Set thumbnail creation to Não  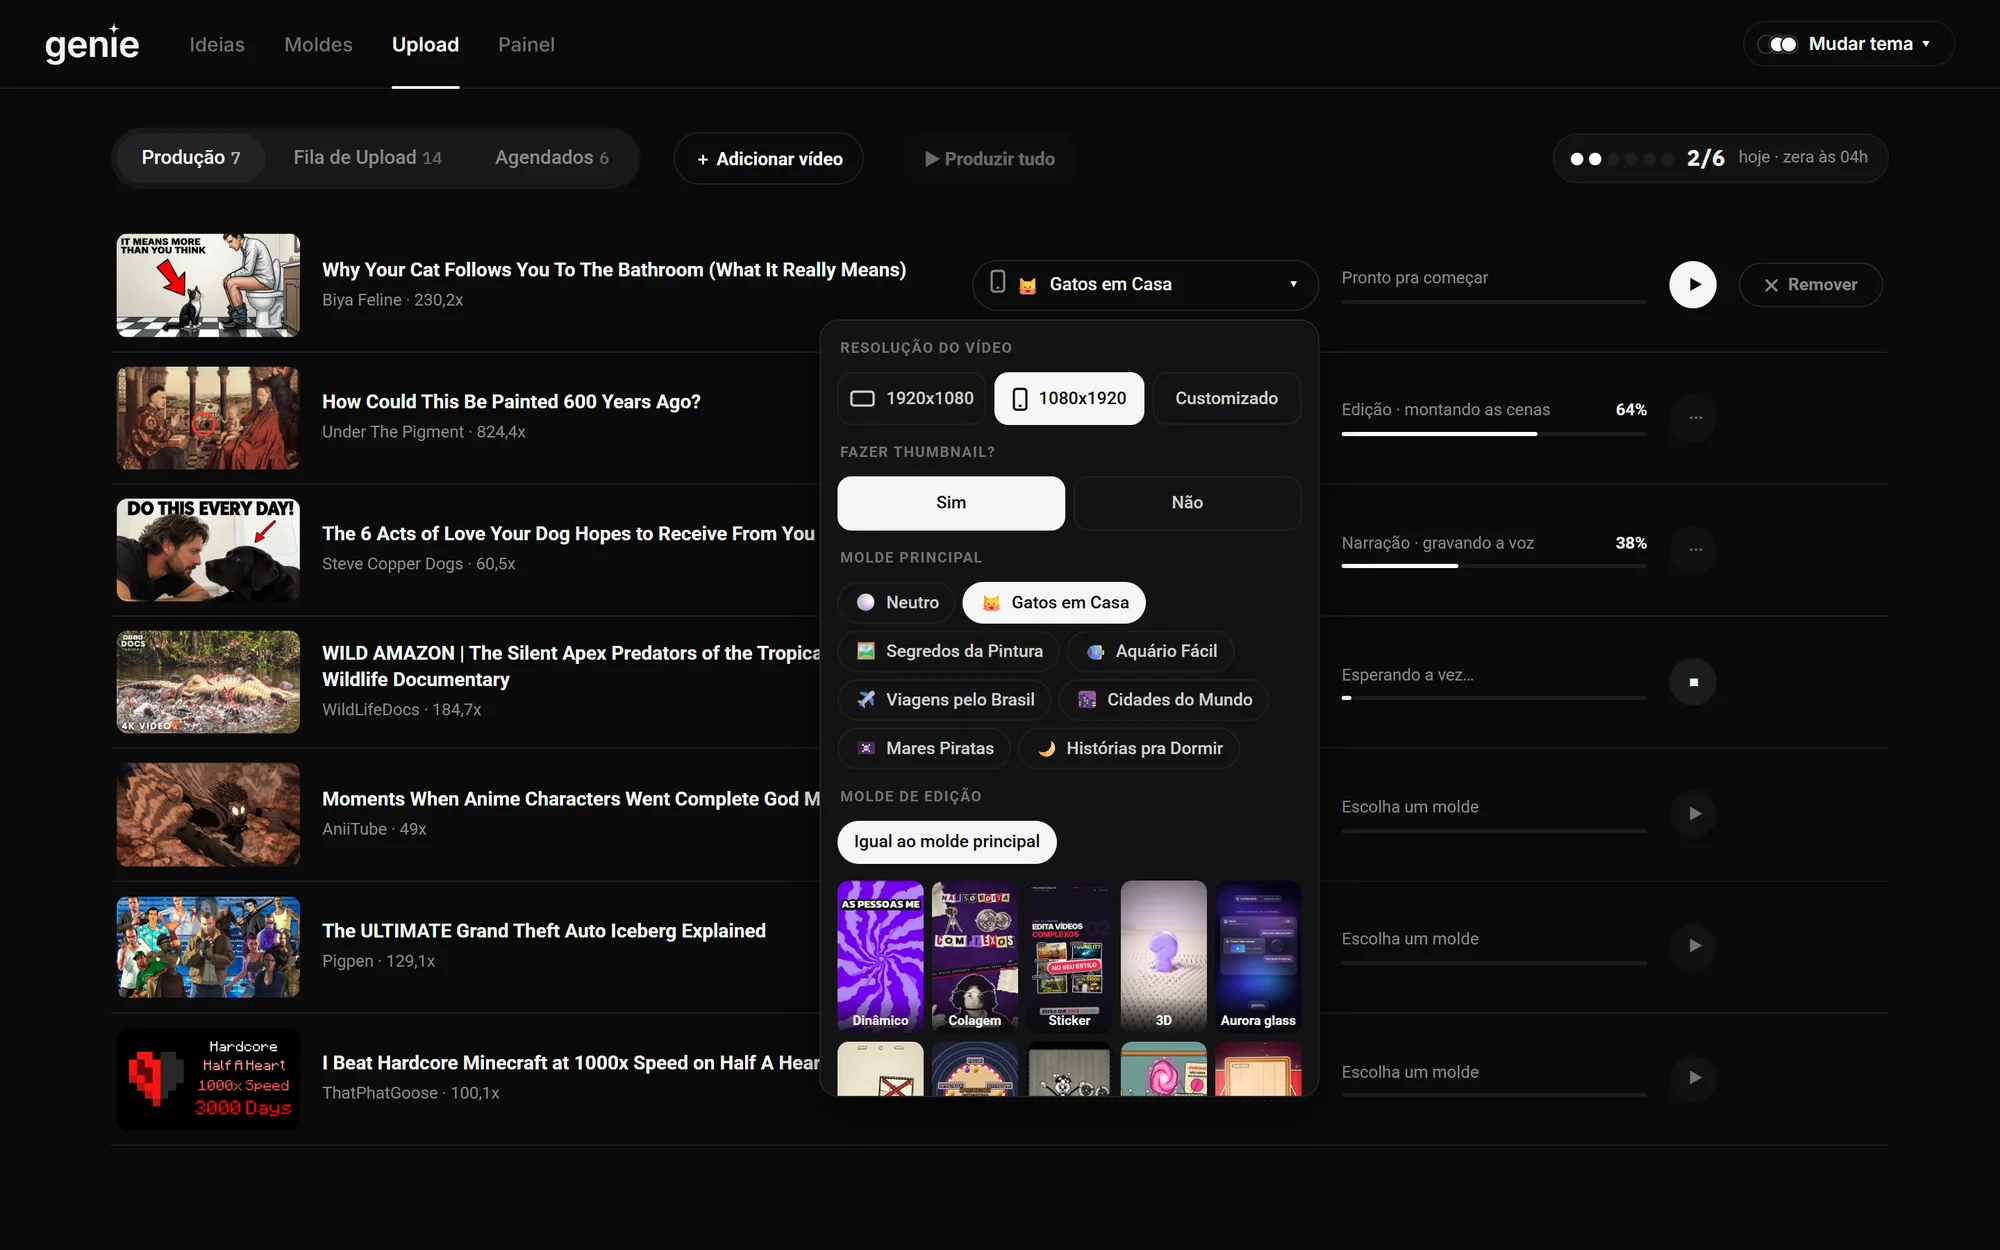tap(1187, 503)
